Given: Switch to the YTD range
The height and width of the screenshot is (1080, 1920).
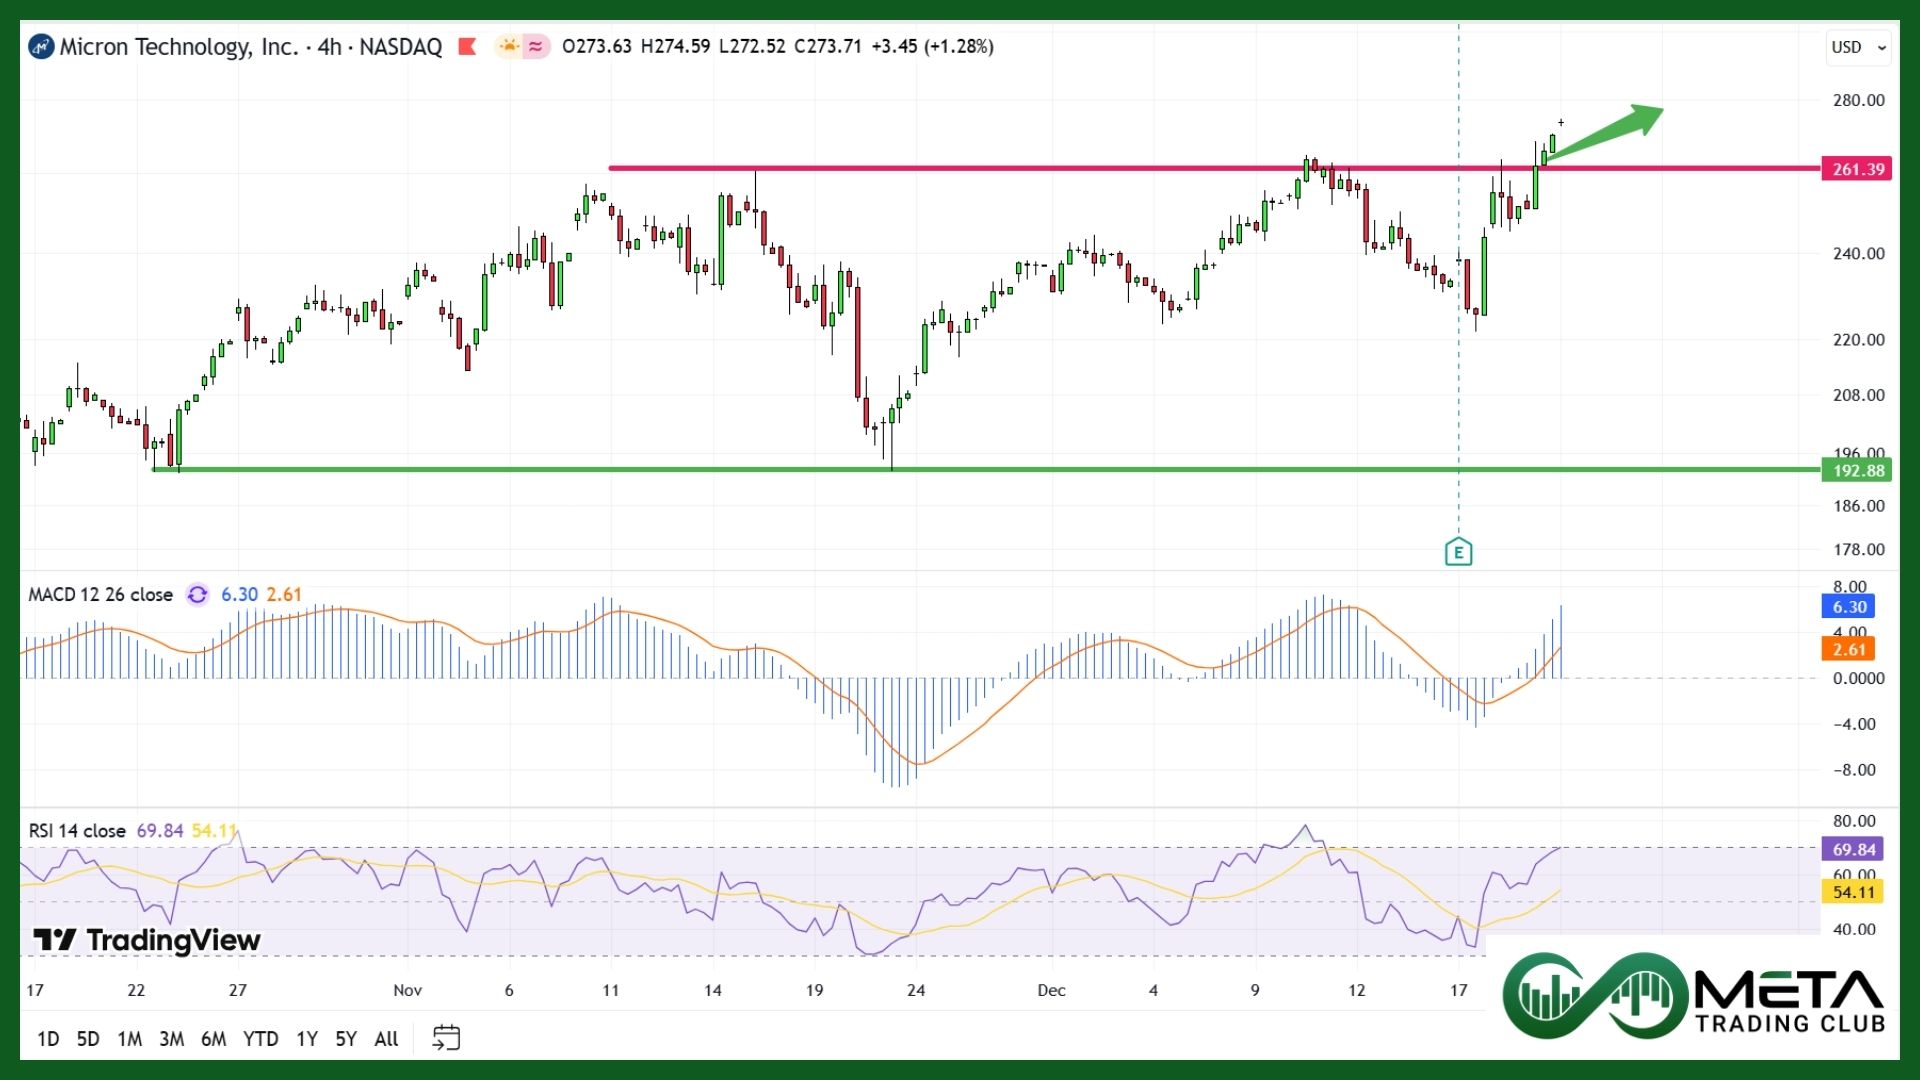Looking at the screenshot, I should [x=260, y=1039].
